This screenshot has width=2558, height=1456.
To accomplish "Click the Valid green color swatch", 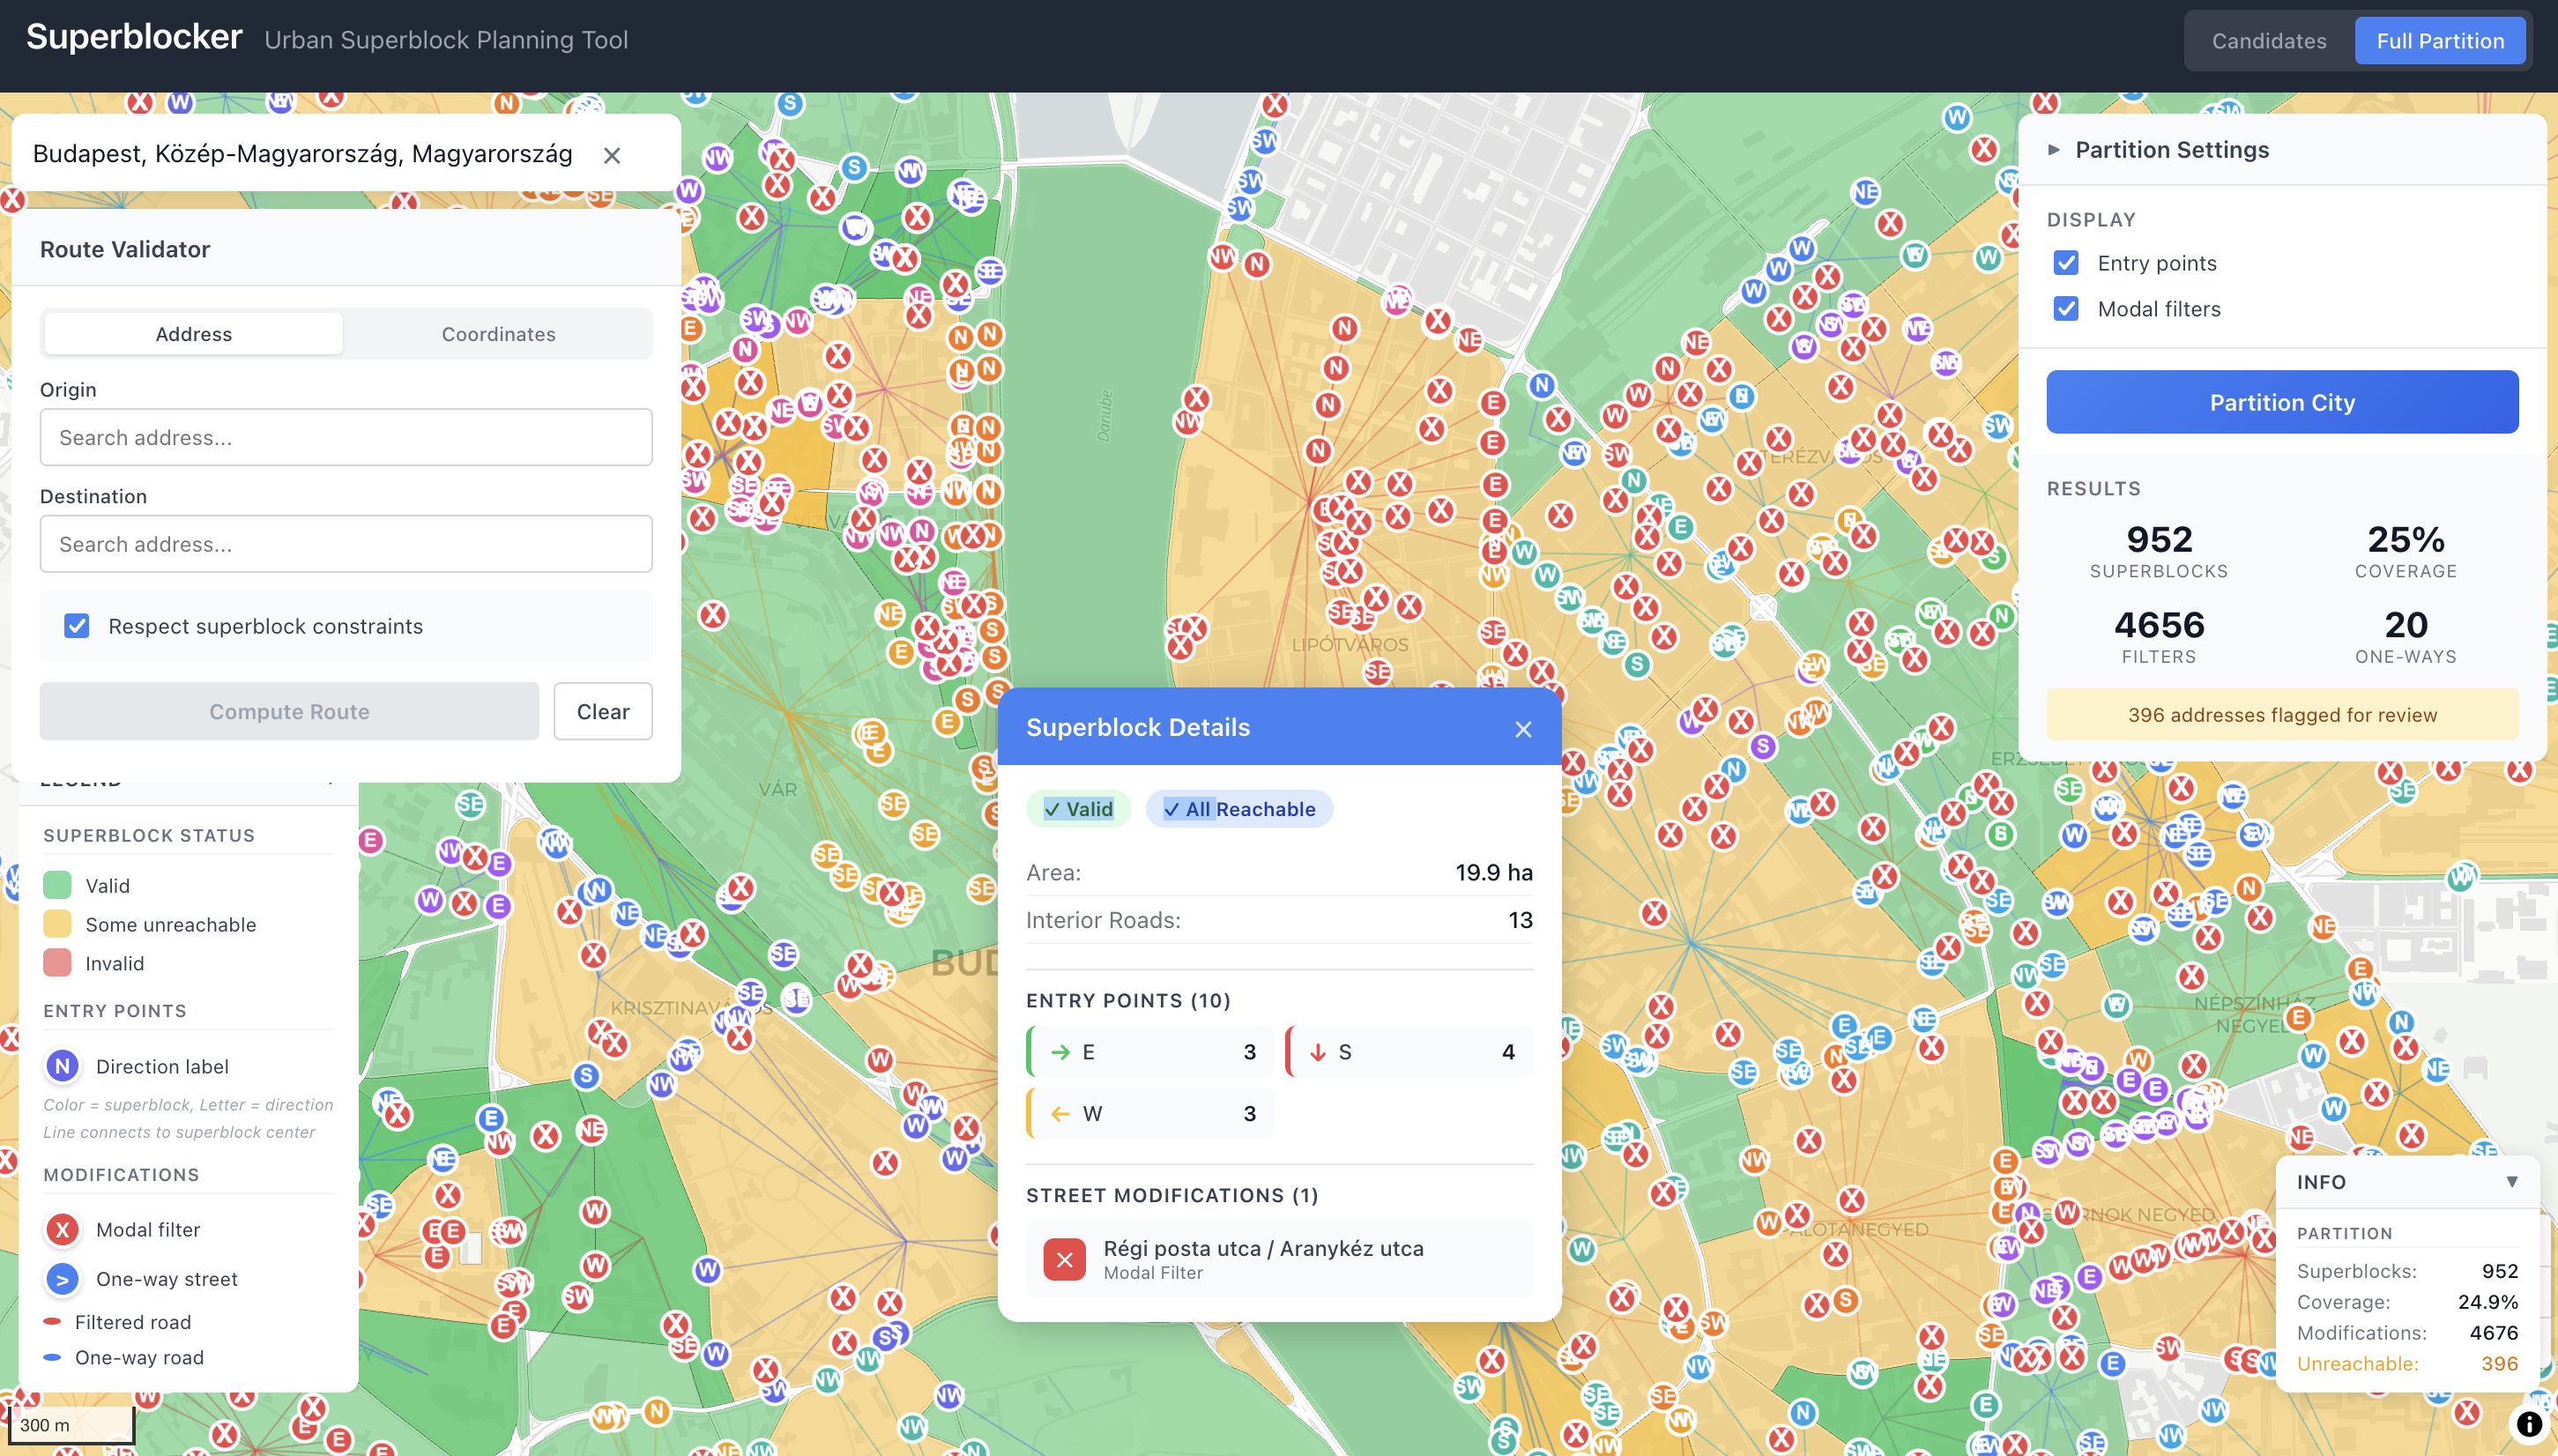I will [x=58, y=885].
